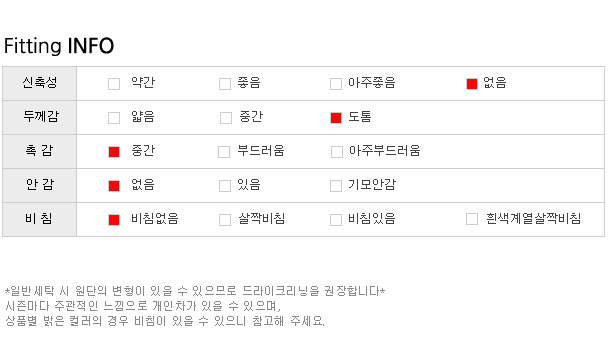Image resolution: width=608 pixels, height=361 pixels.
Task: Check the 약간 box in 신축성 row
Action: tap(114, 84)
